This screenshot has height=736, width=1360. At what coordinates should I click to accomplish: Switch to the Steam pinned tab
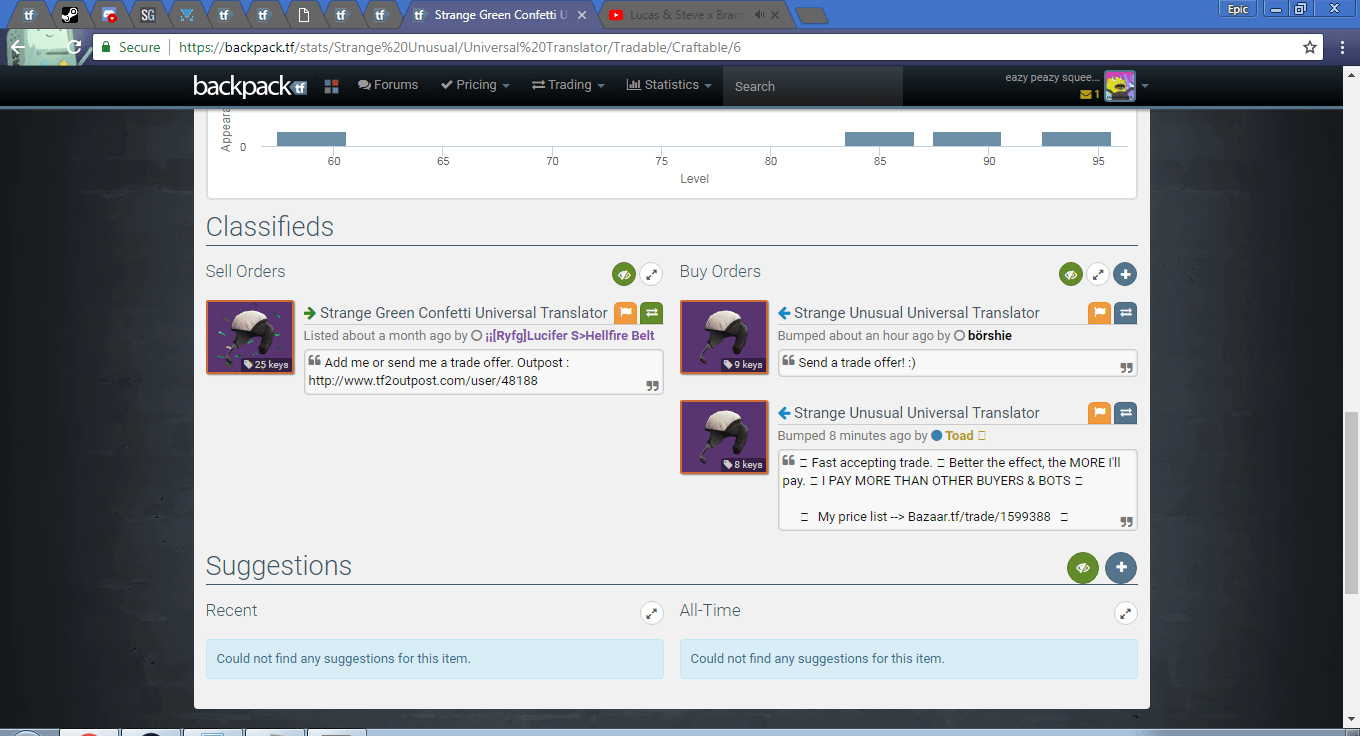(x=69, y=15)
